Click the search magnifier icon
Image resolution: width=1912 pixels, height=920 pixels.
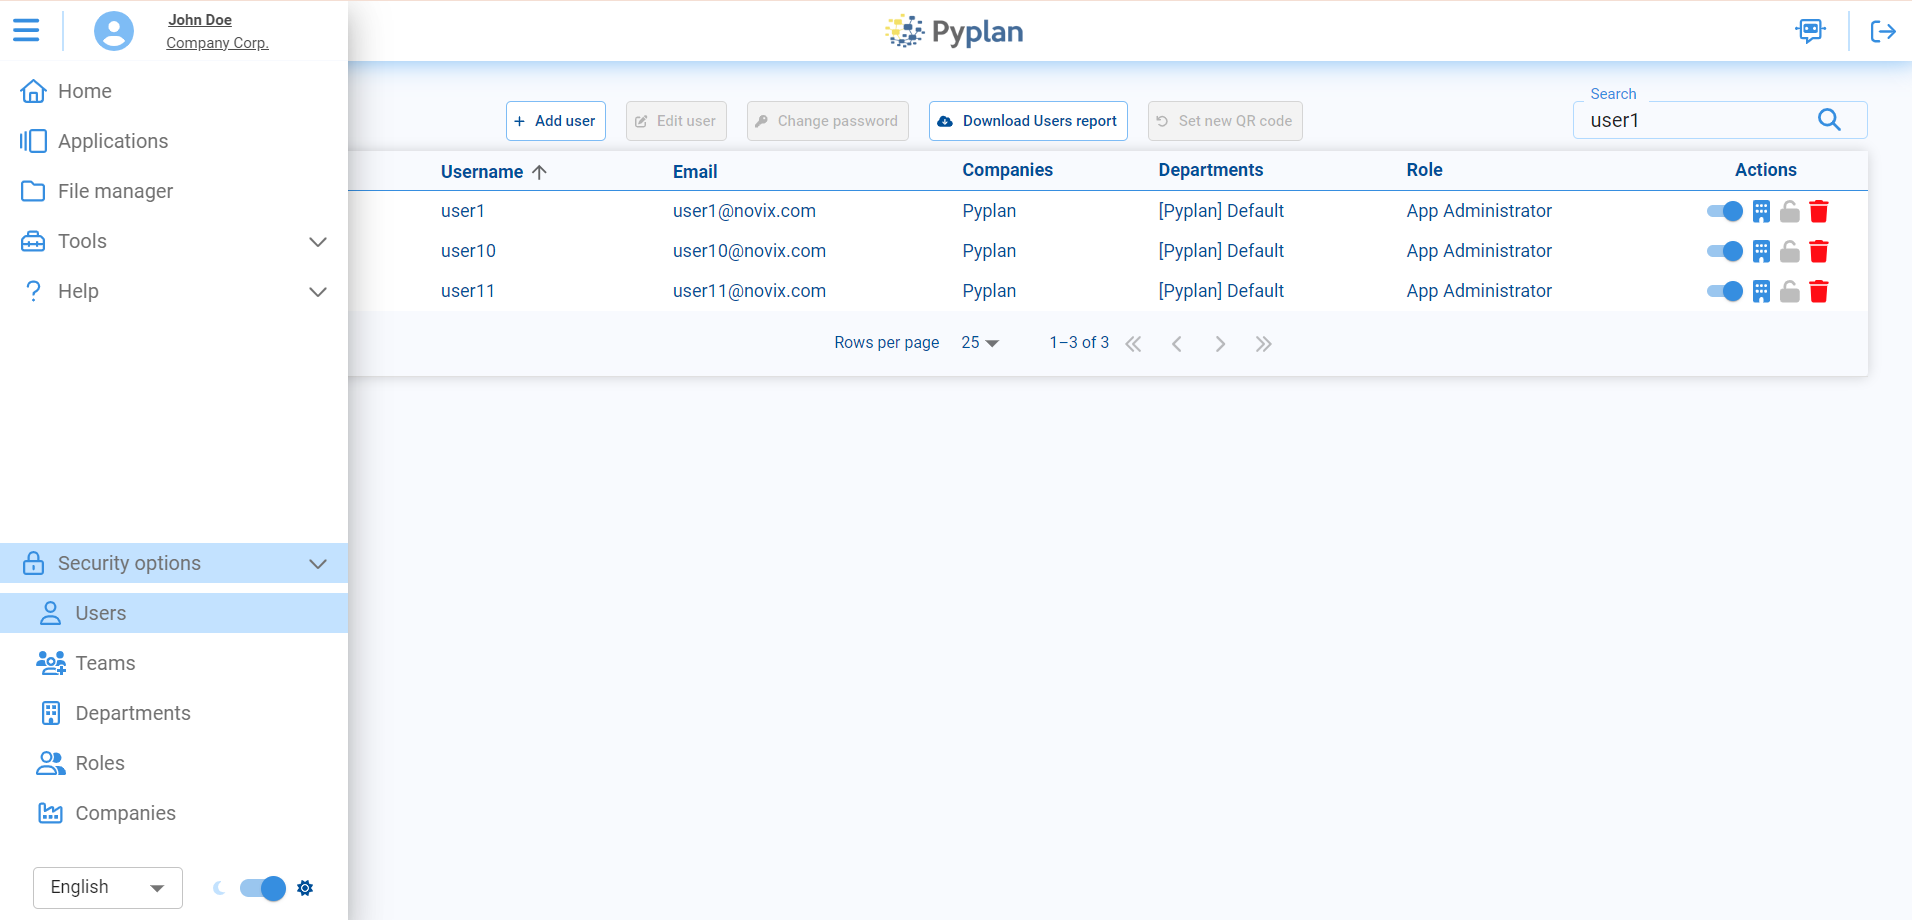point(1829,120)
